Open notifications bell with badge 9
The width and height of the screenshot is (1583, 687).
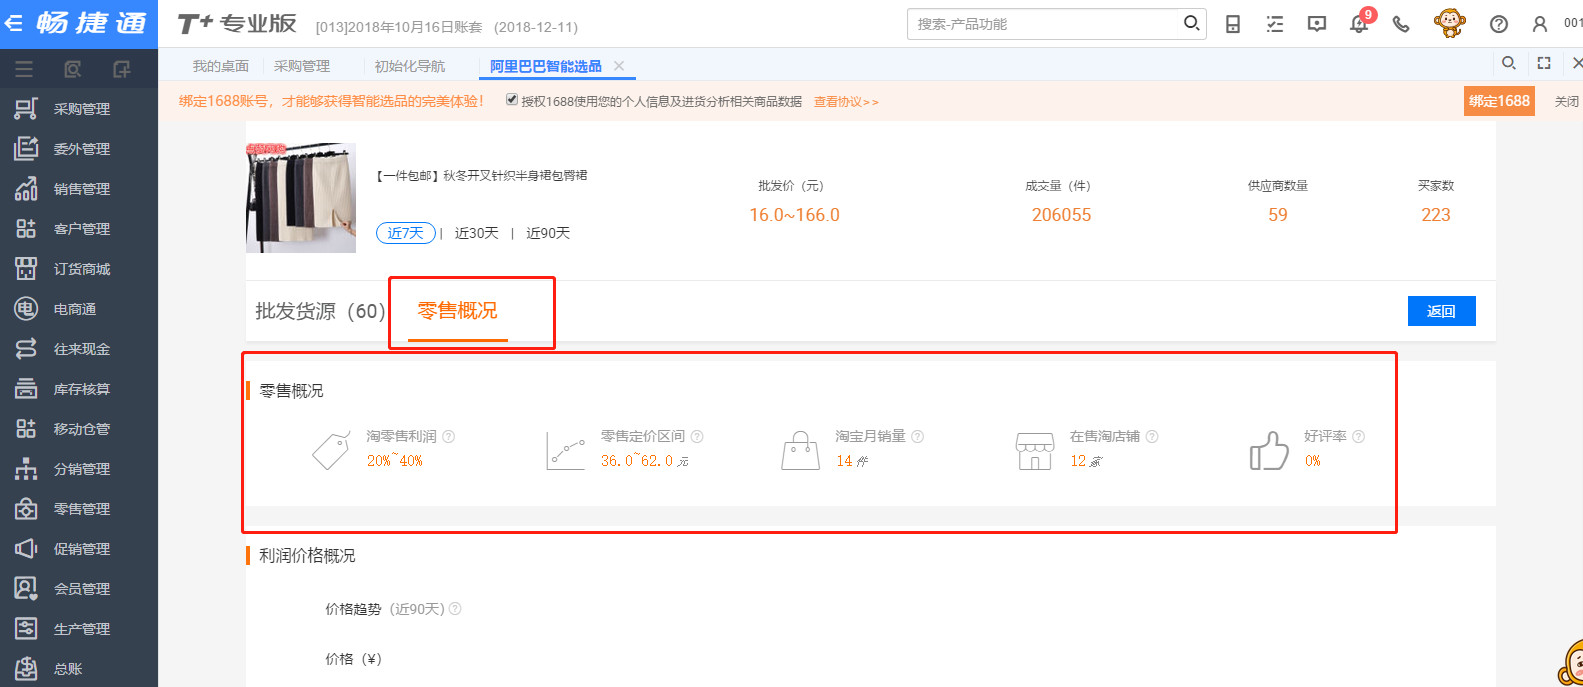pyautogui.click(x=1359, y=23)
